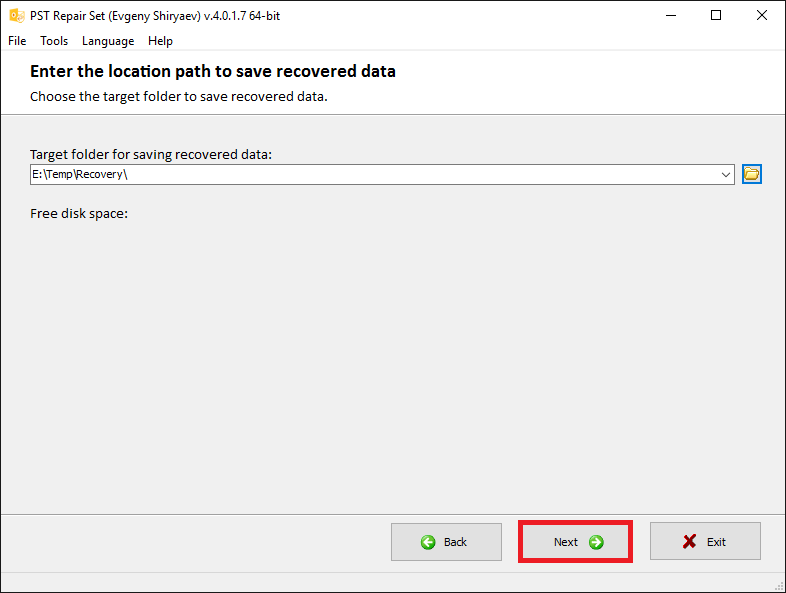Click the Next button label
786x593 pixels.
click(566, 542)
